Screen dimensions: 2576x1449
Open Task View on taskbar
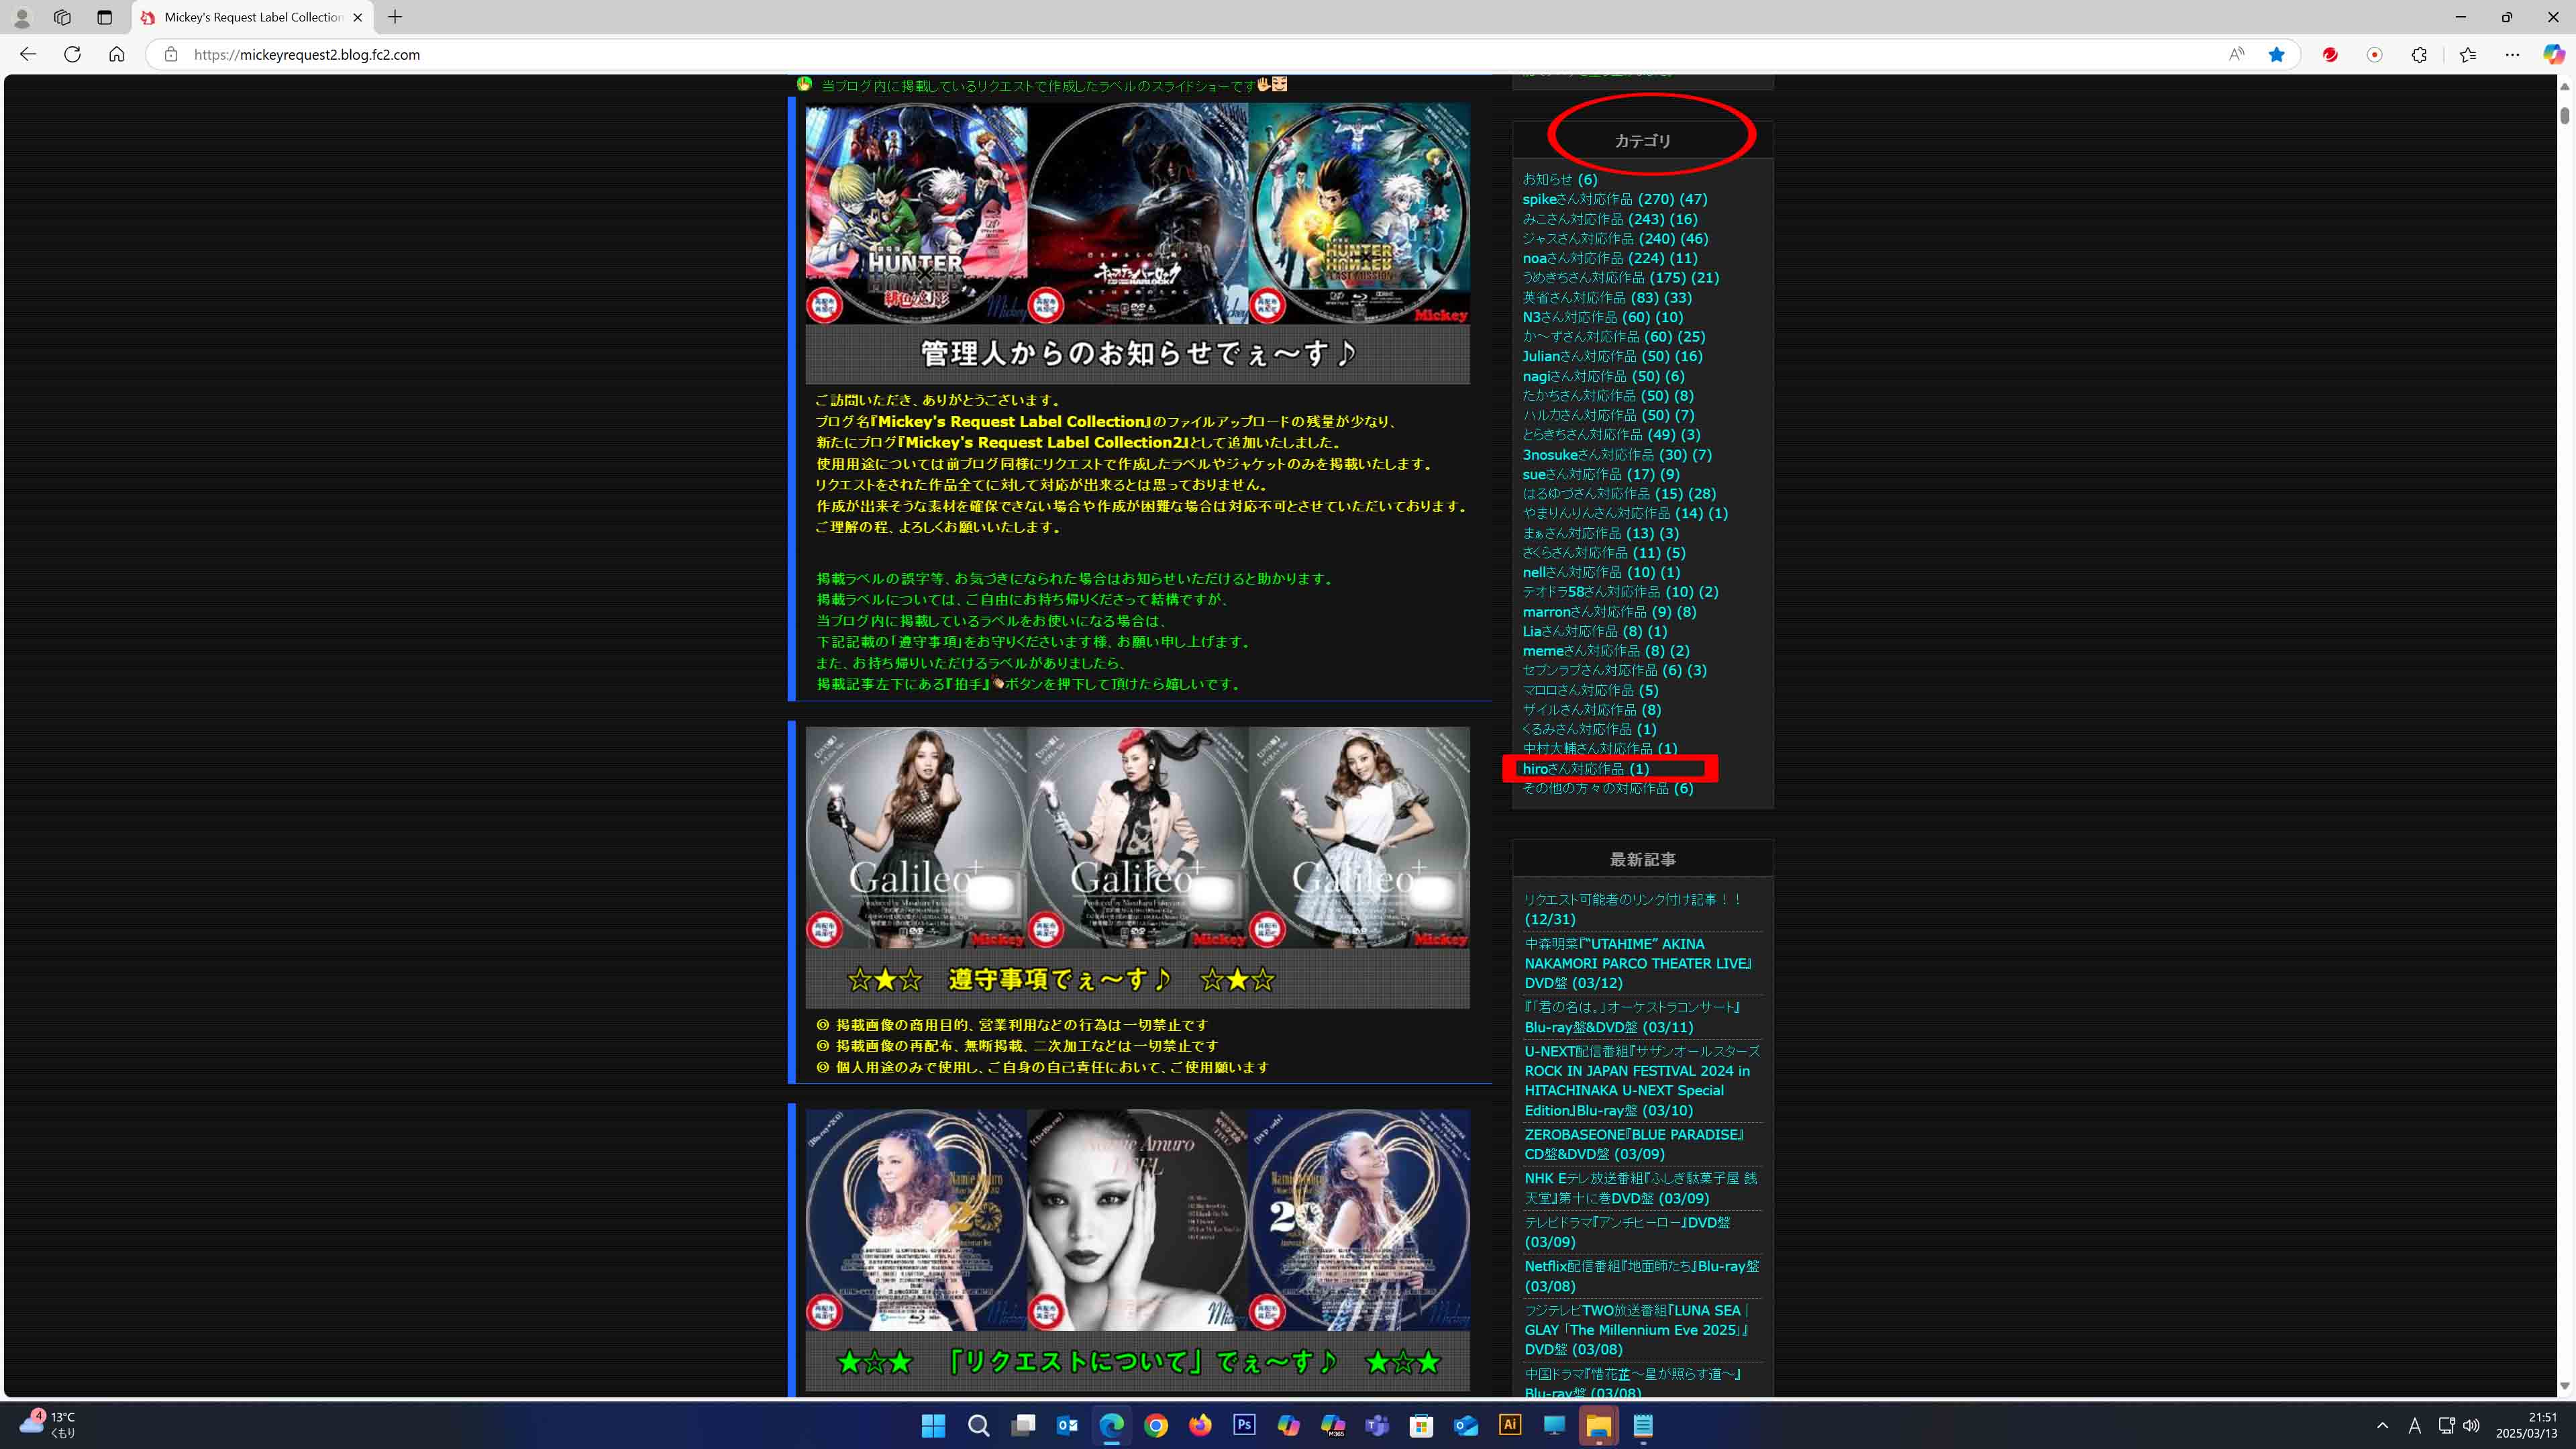pos(1022,1425)
